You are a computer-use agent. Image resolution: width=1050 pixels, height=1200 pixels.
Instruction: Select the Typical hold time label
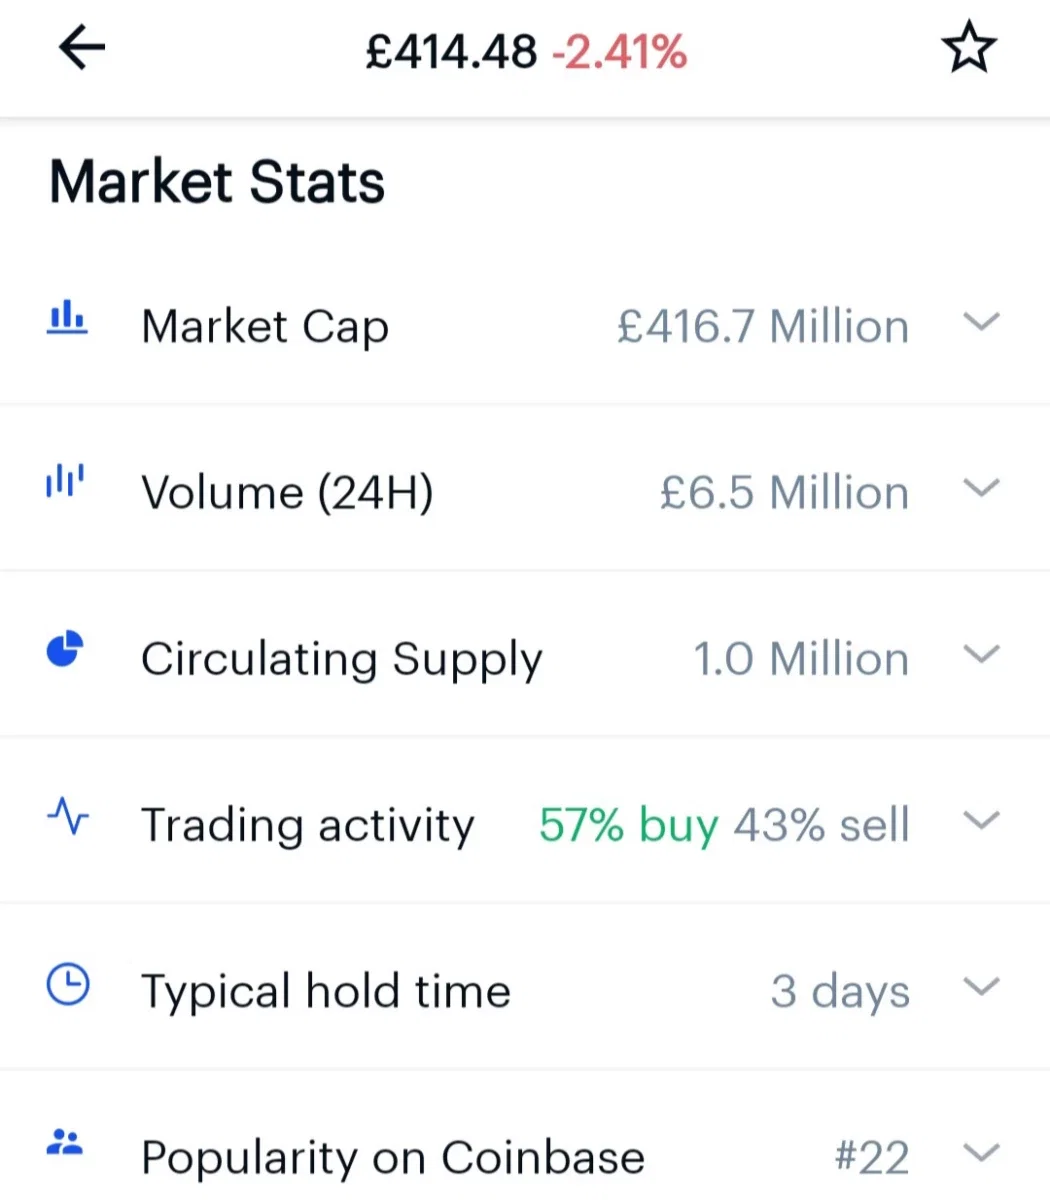pyautogui.click(x=326, y=993)
